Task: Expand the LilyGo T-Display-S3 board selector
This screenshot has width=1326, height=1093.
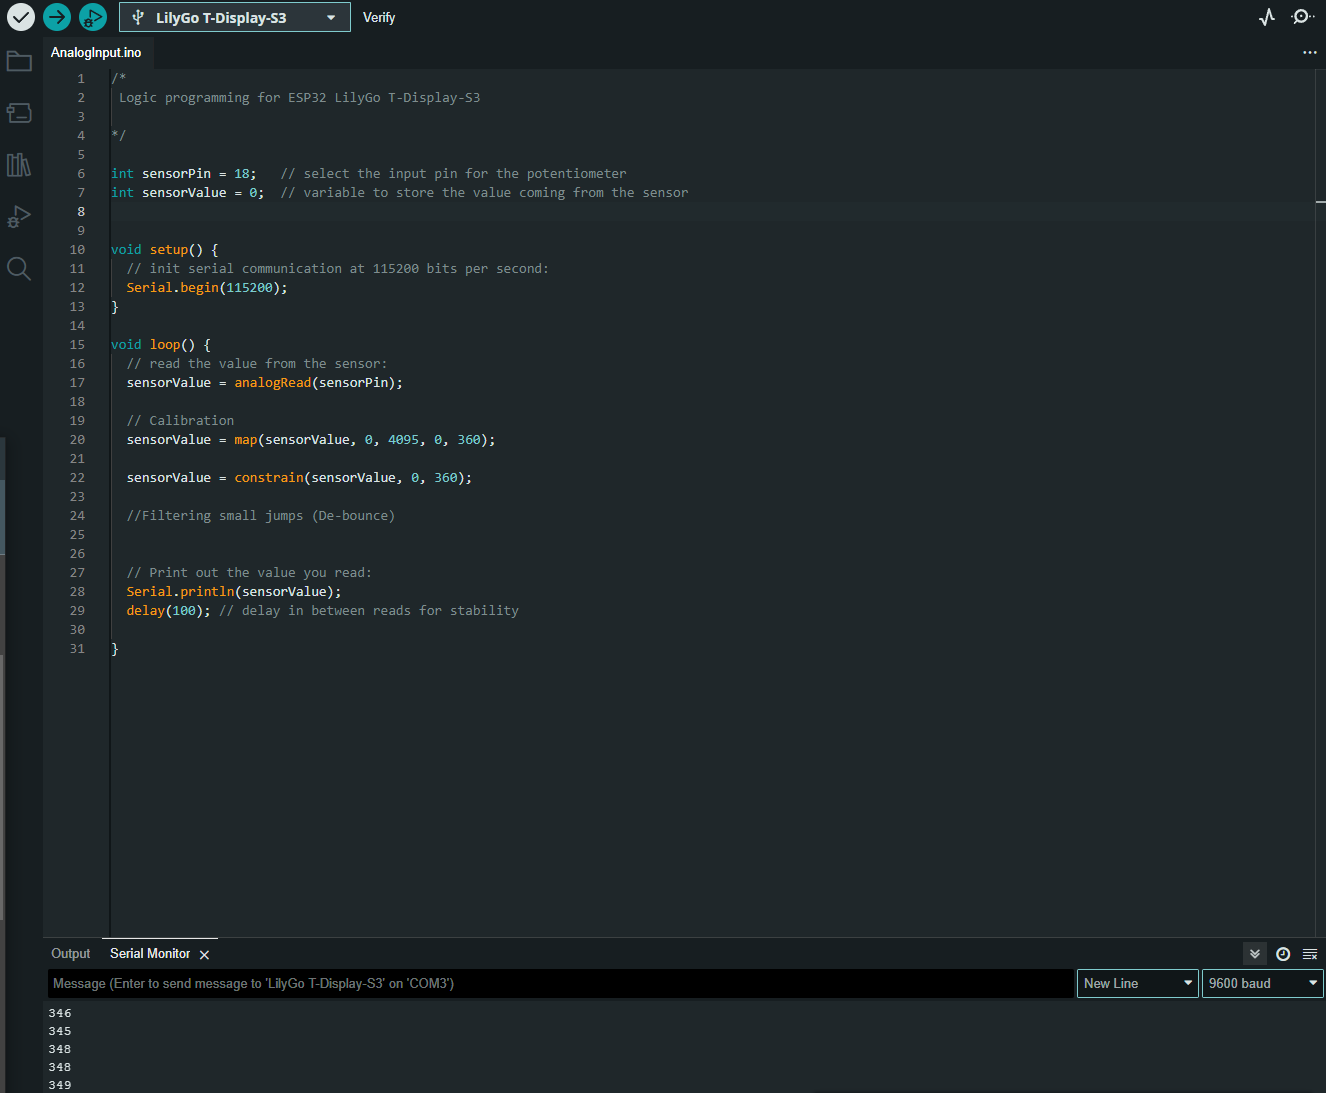Action: [234, 18]
